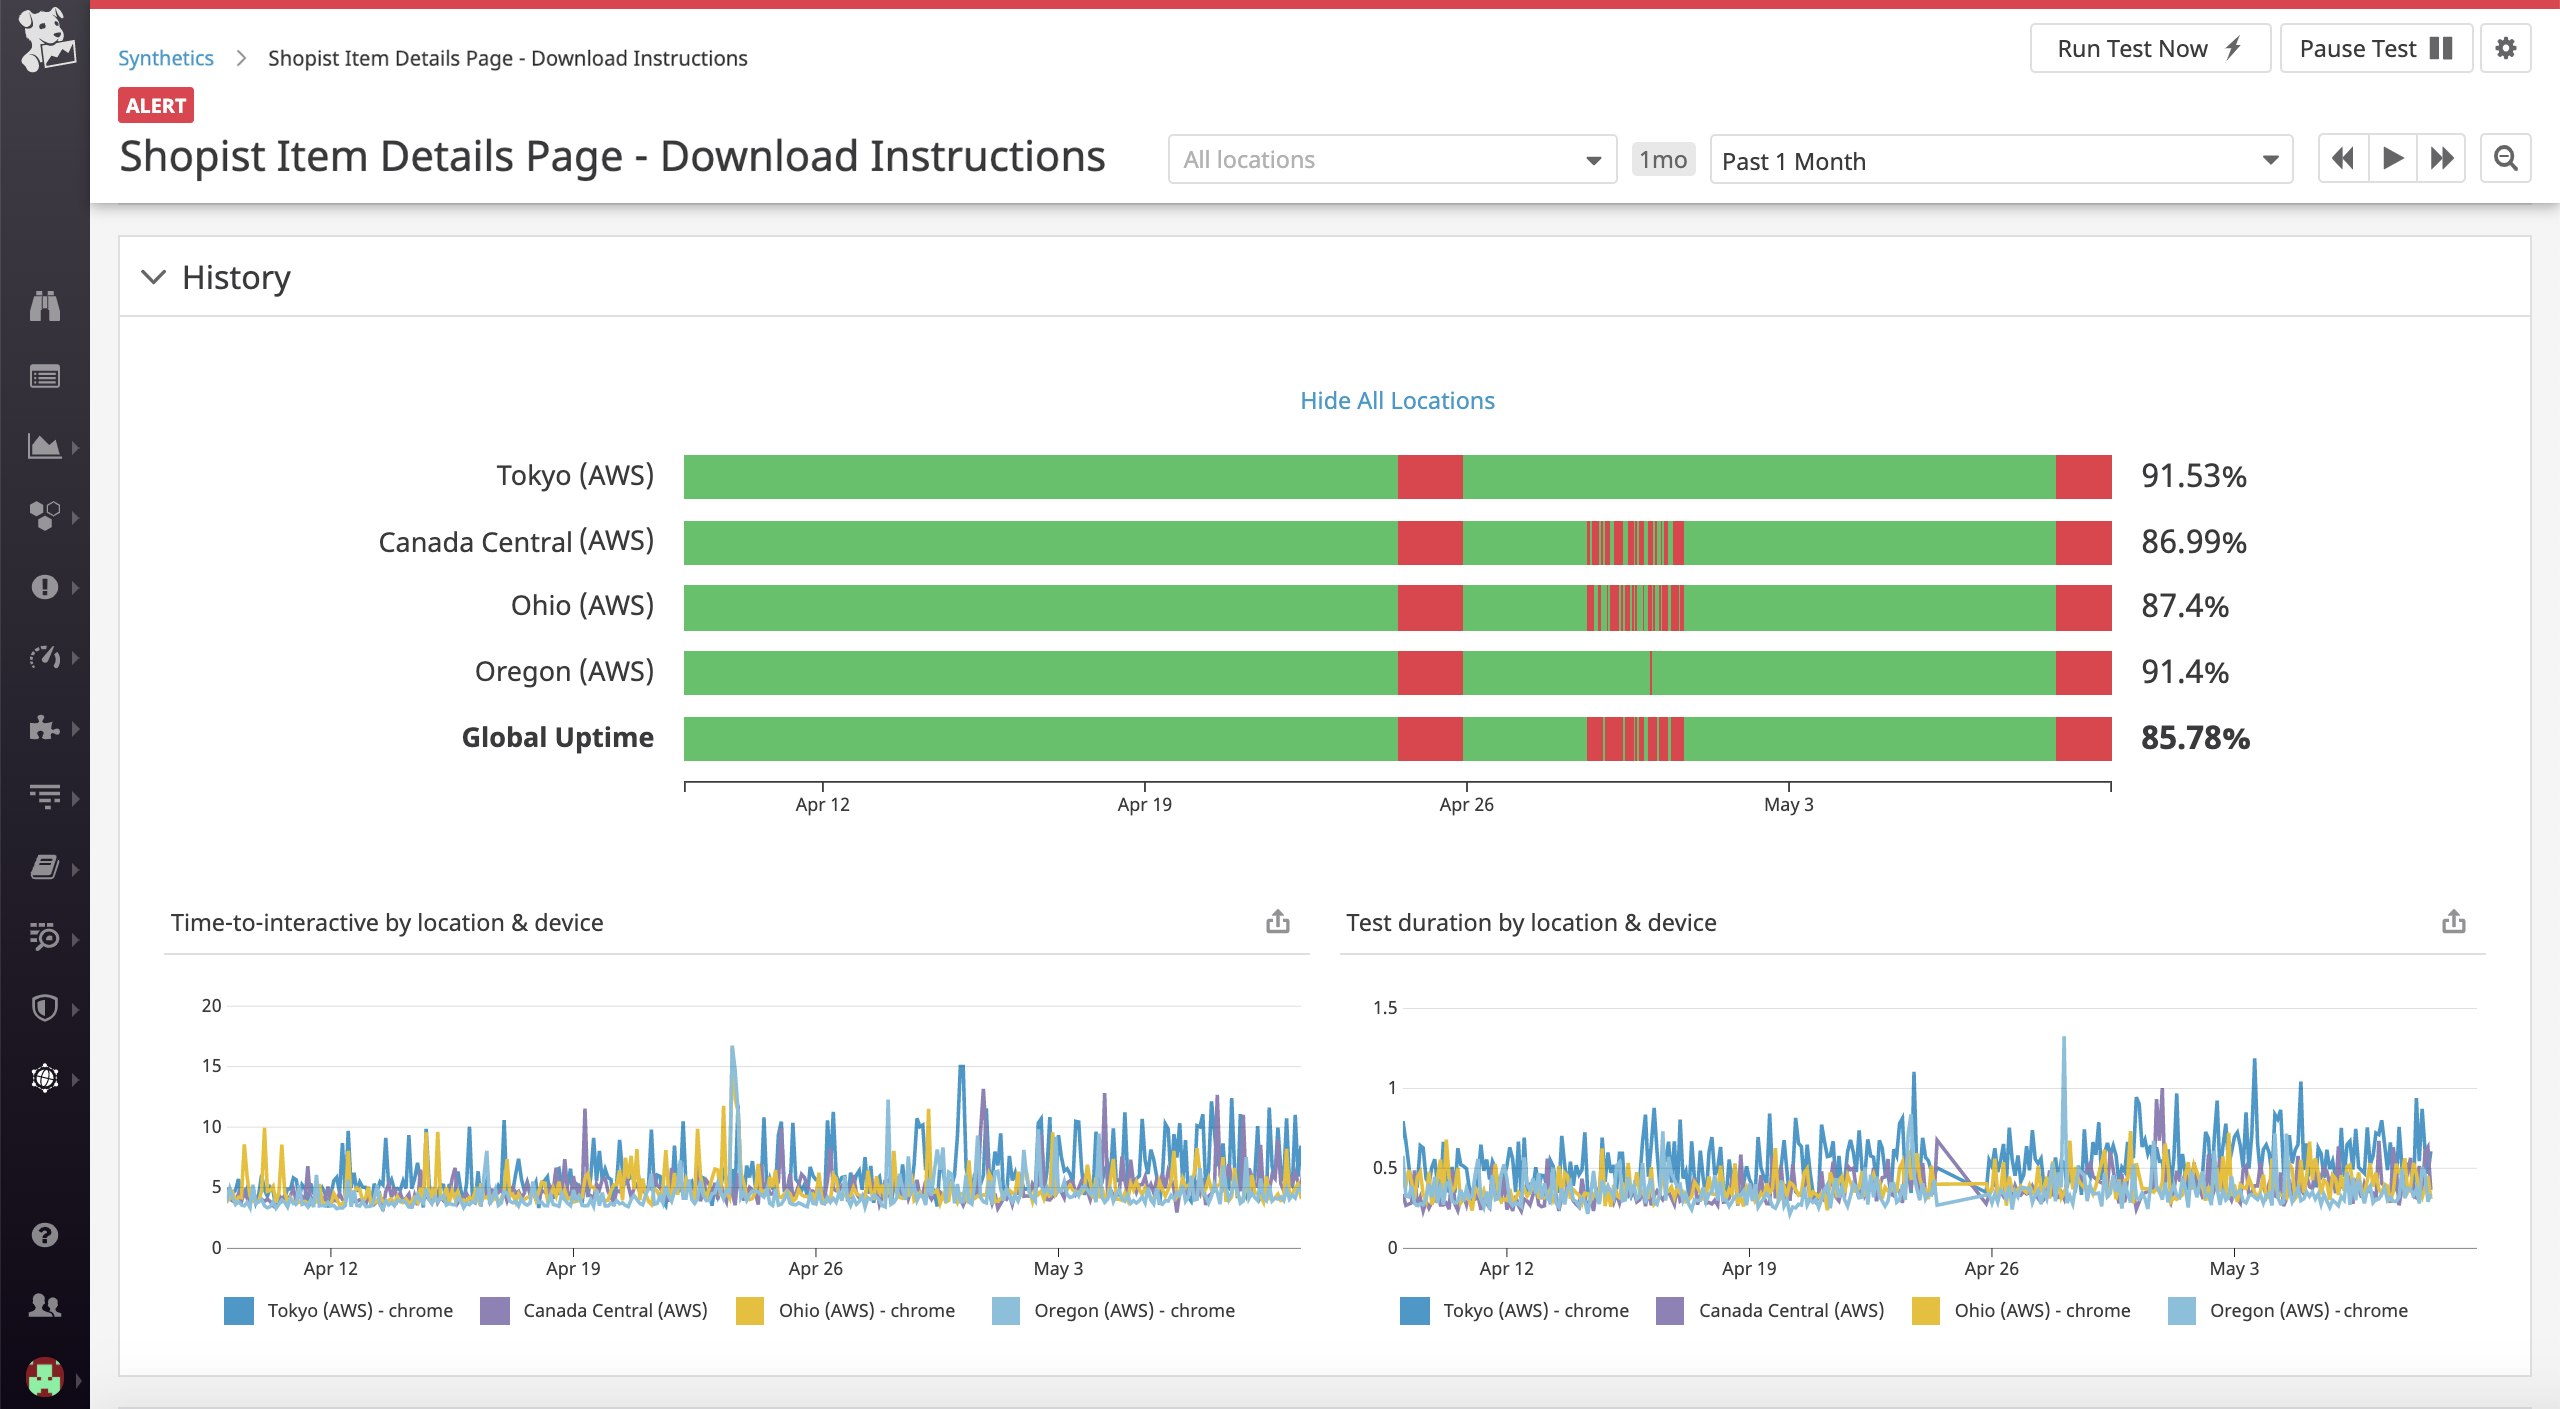2560x1409 pixels.
Task: Open the test settings gear
Action: (x=2508, y=47)
